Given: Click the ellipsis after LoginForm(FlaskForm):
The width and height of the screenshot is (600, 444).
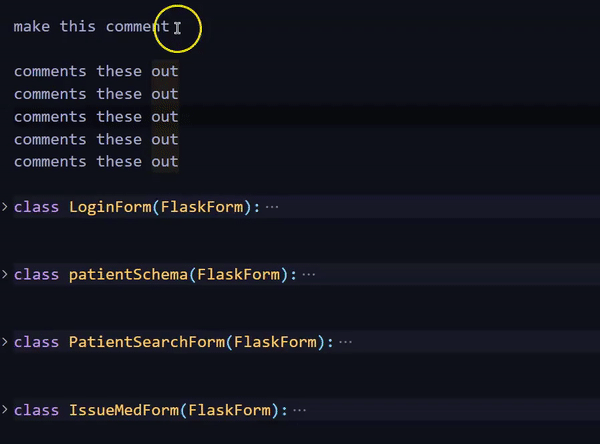Looking at the screenshot, I should [273, 207].
